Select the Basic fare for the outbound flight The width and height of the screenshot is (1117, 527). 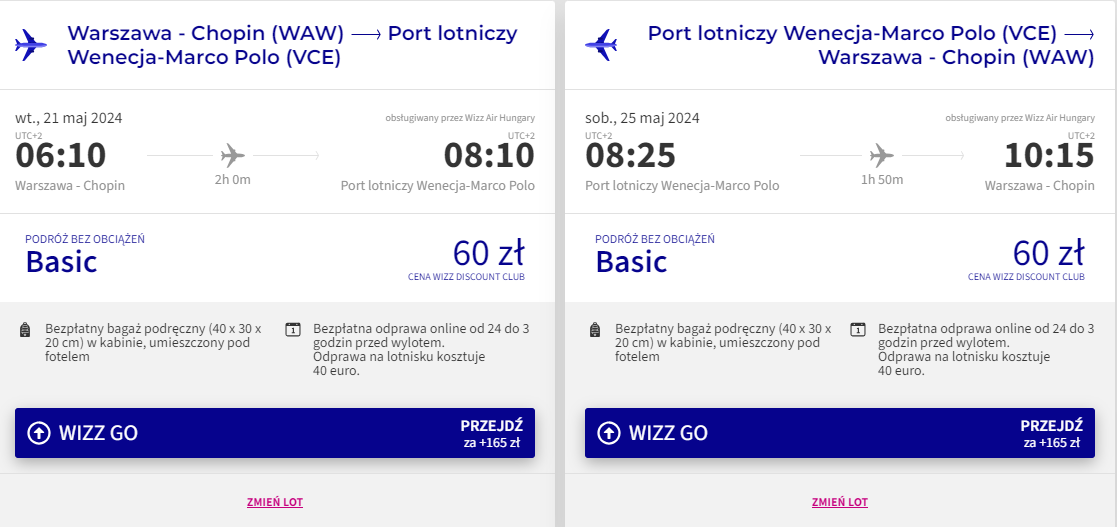tap(61, 262)
